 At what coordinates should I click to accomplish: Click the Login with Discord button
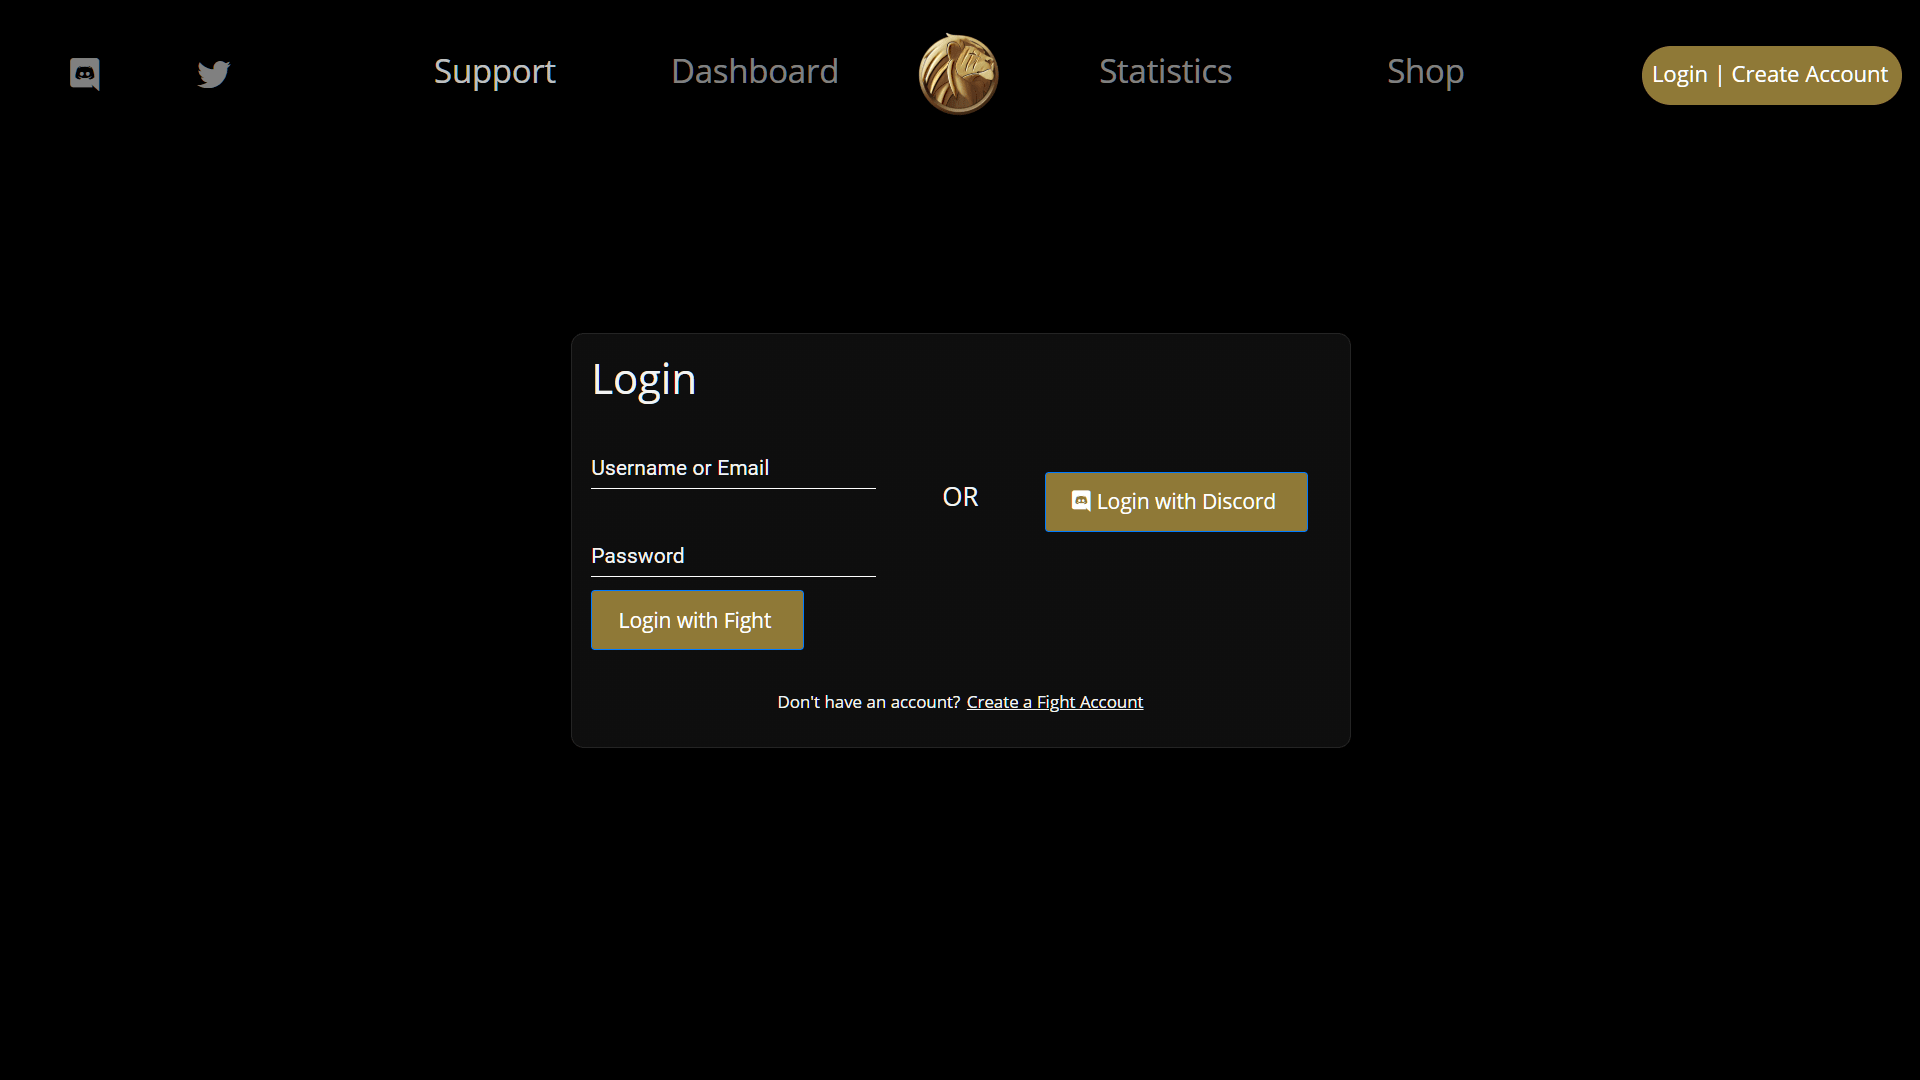point(1176,502)
